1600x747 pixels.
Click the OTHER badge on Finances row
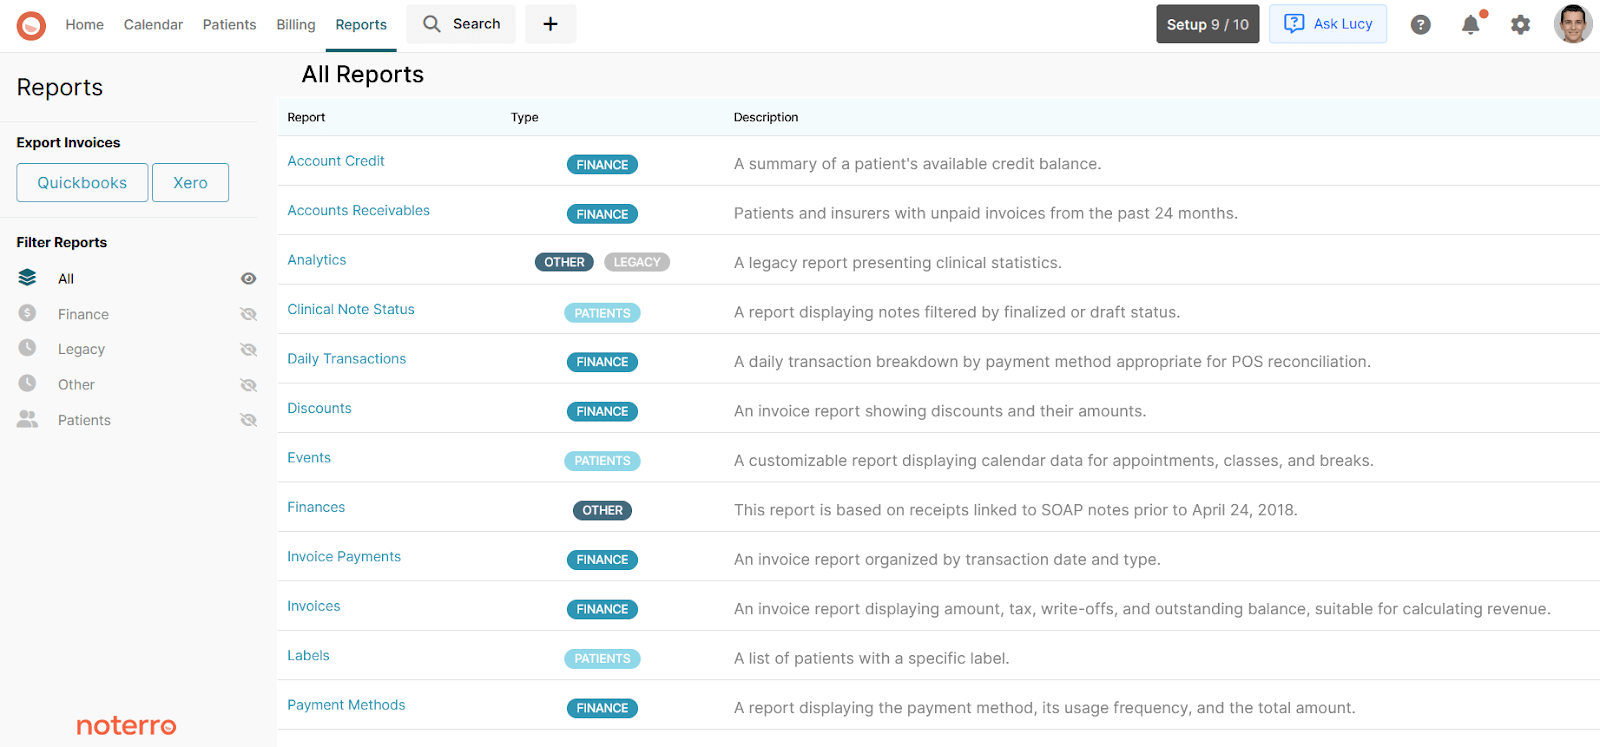tap(602, 510)
